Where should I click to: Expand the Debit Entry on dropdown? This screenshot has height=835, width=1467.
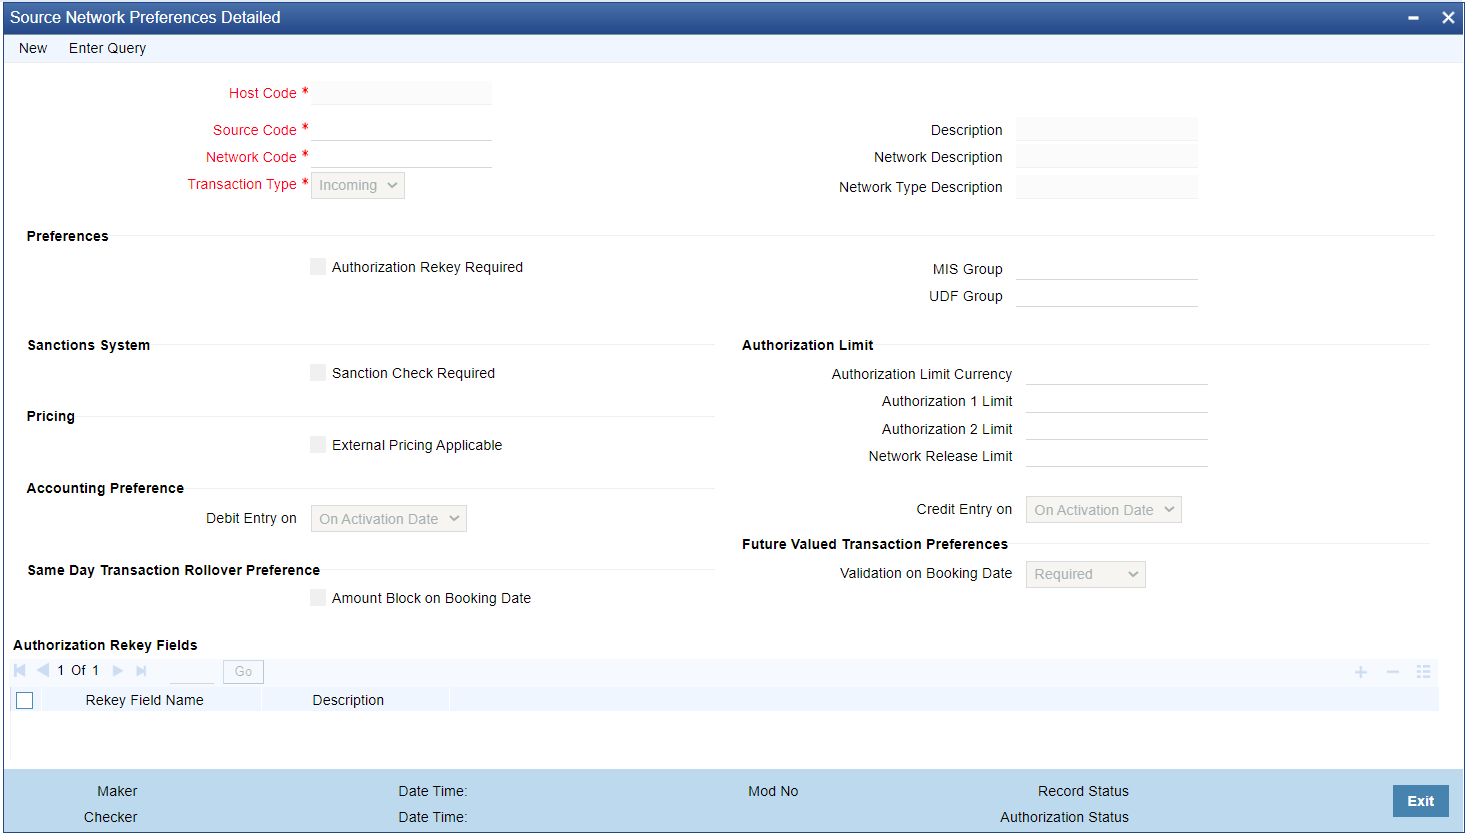pyautogui.click(x=389, y=519)
